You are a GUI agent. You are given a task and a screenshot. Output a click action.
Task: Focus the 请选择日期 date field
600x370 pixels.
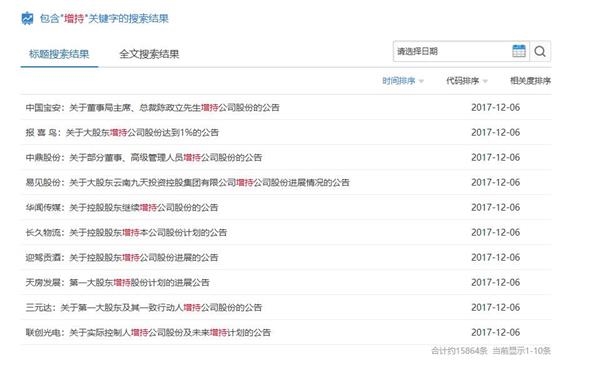[x=452, y=51]
